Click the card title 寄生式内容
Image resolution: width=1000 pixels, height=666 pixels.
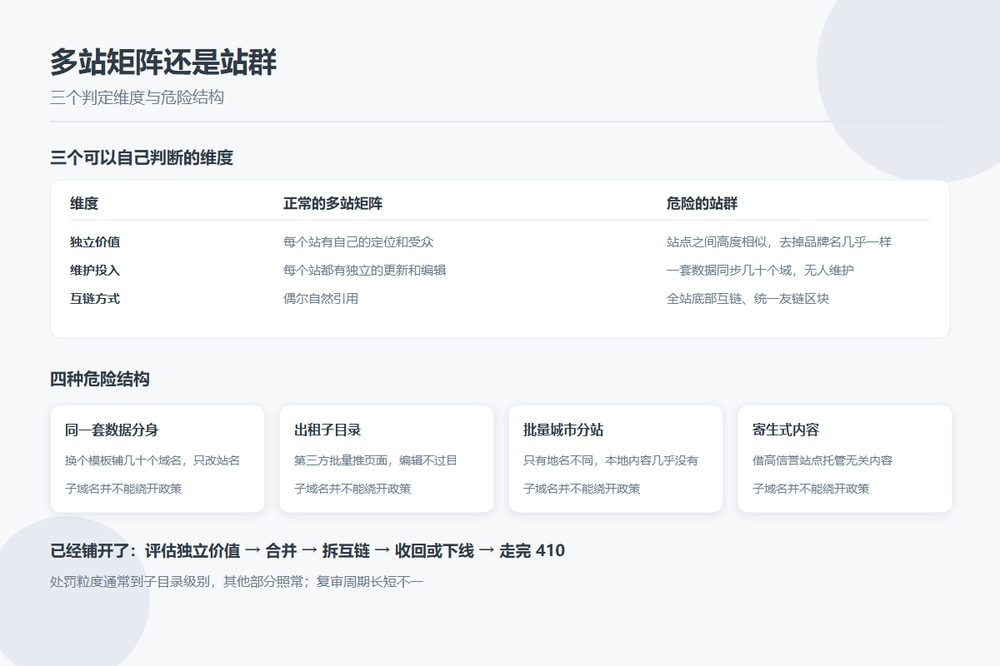coord(786,430)
